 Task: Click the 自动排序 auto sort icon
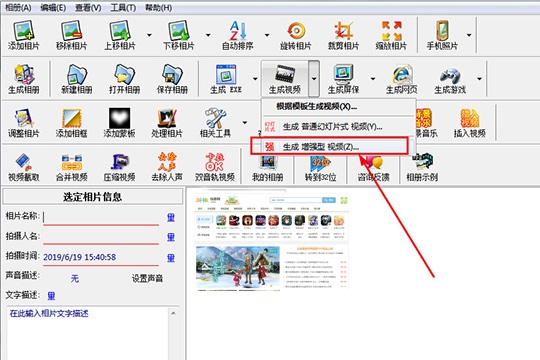(x=238, y=35)
